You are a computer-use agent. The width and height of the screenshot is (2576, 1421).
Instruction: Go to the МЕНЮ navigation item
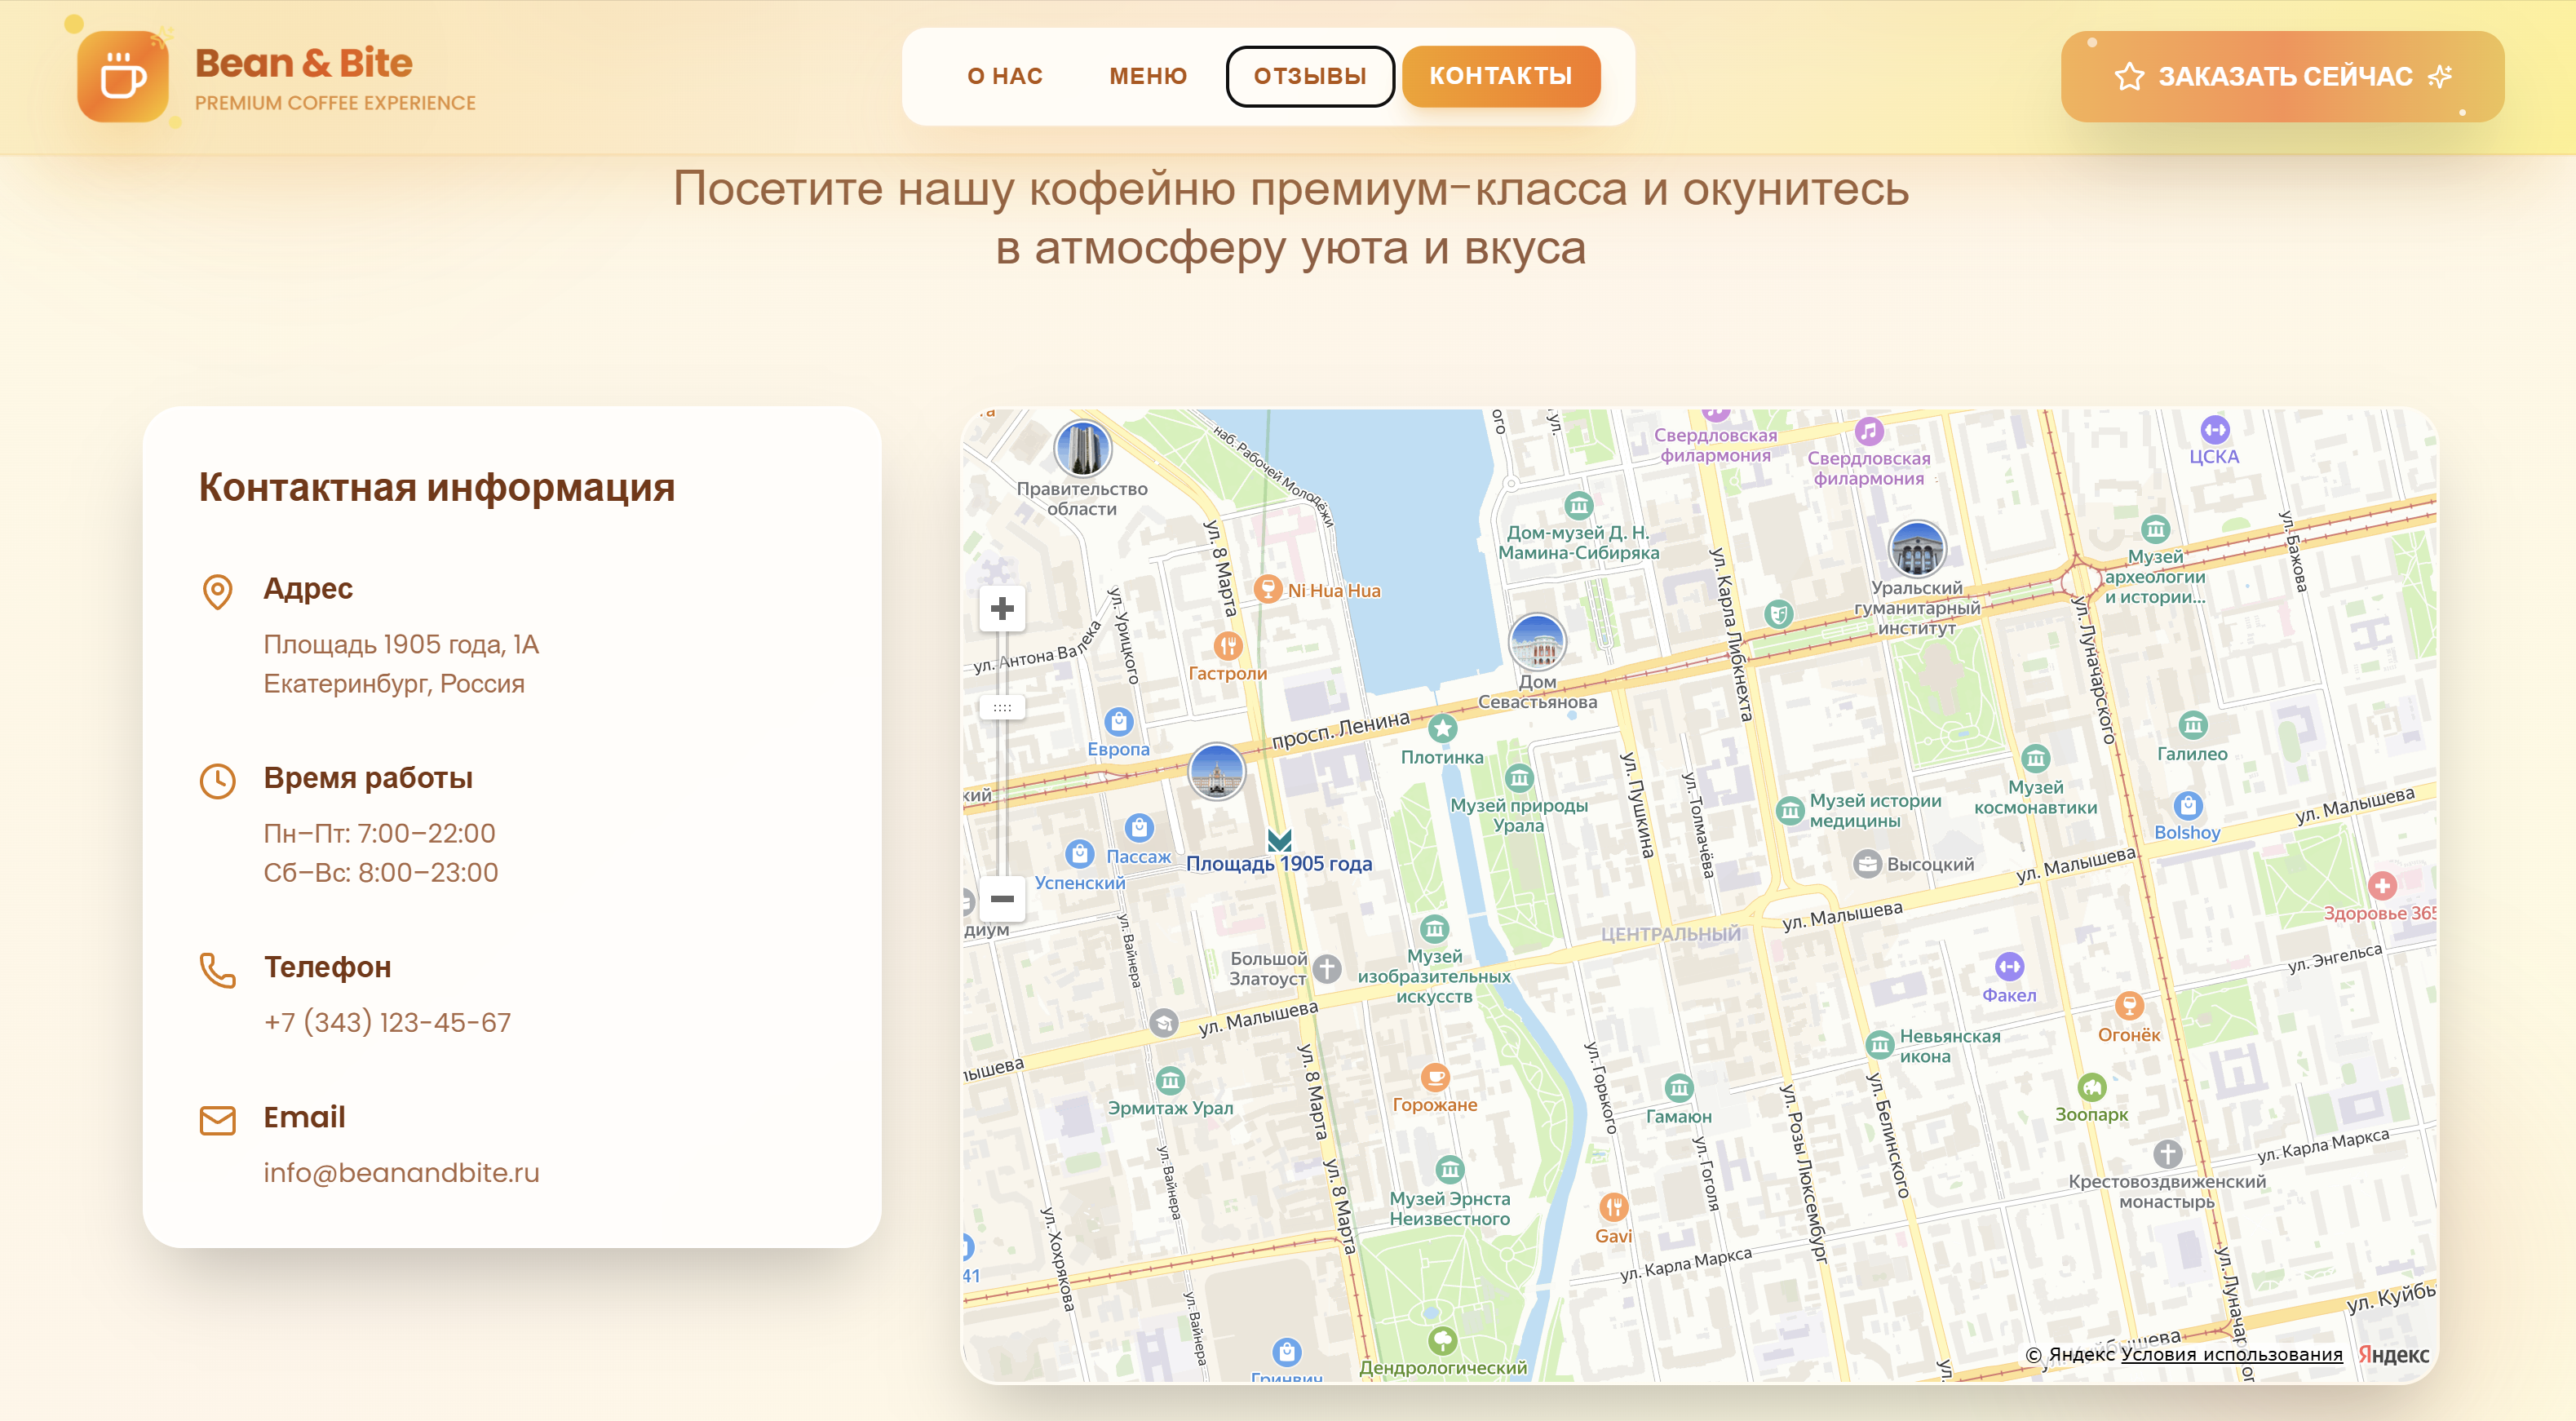[x=1147, y=76]
